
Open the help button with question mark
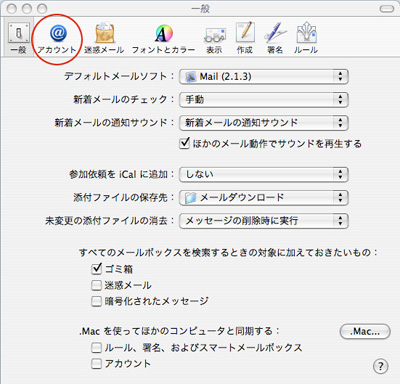pos(381,366)
